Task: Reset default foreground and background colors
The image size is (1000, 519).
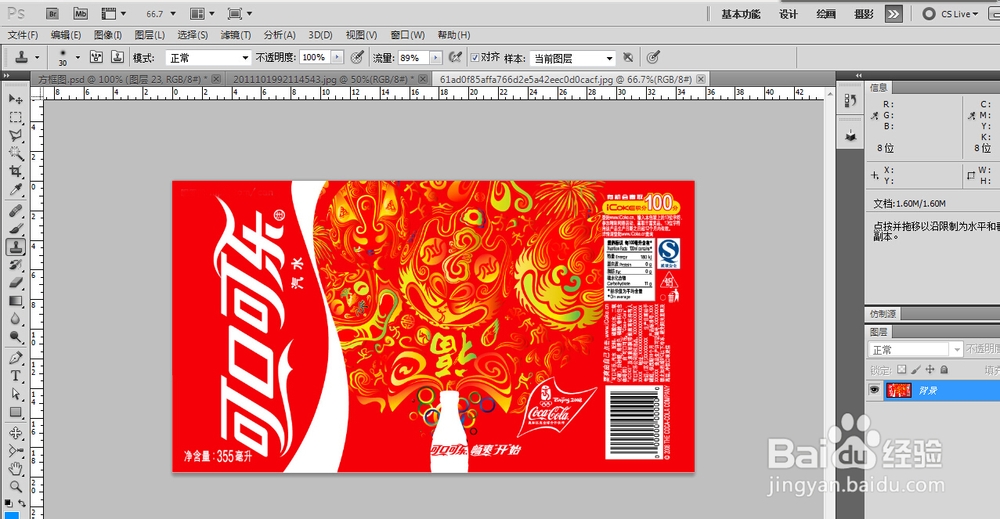Action: click(8, 503)
